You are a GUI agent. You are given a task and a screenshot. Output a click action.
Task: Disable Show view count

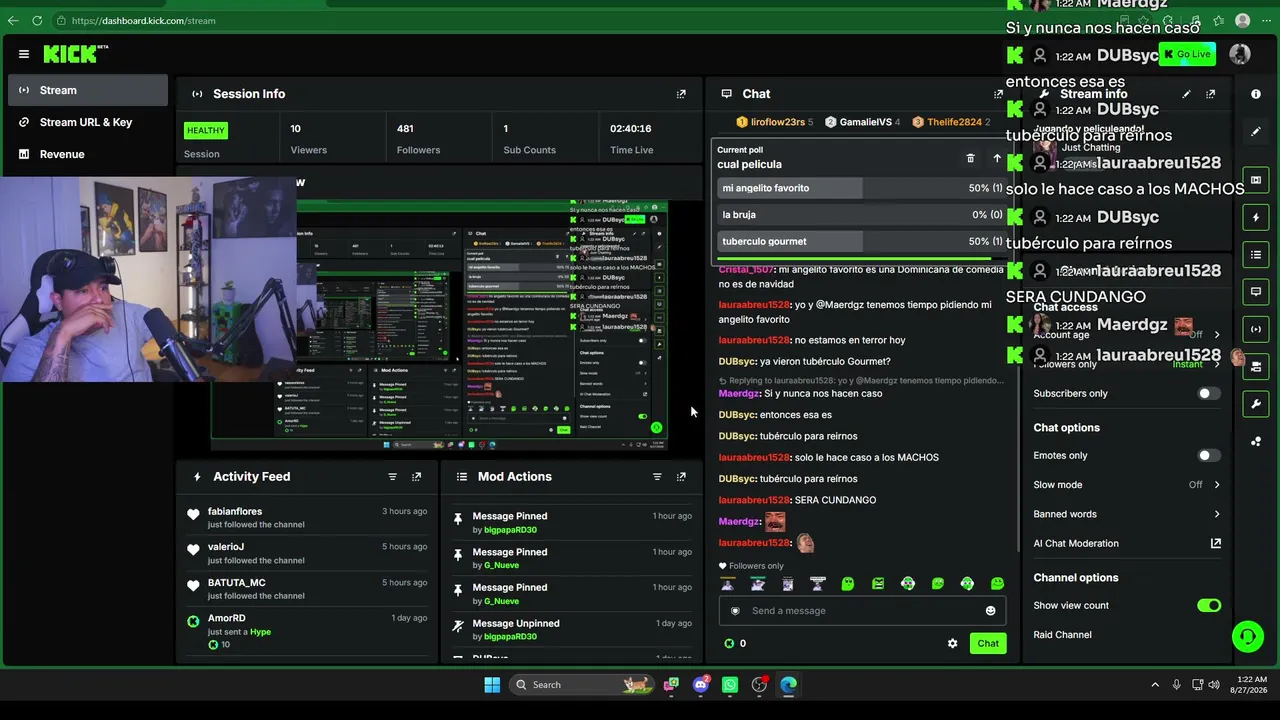pos(1209,605)
